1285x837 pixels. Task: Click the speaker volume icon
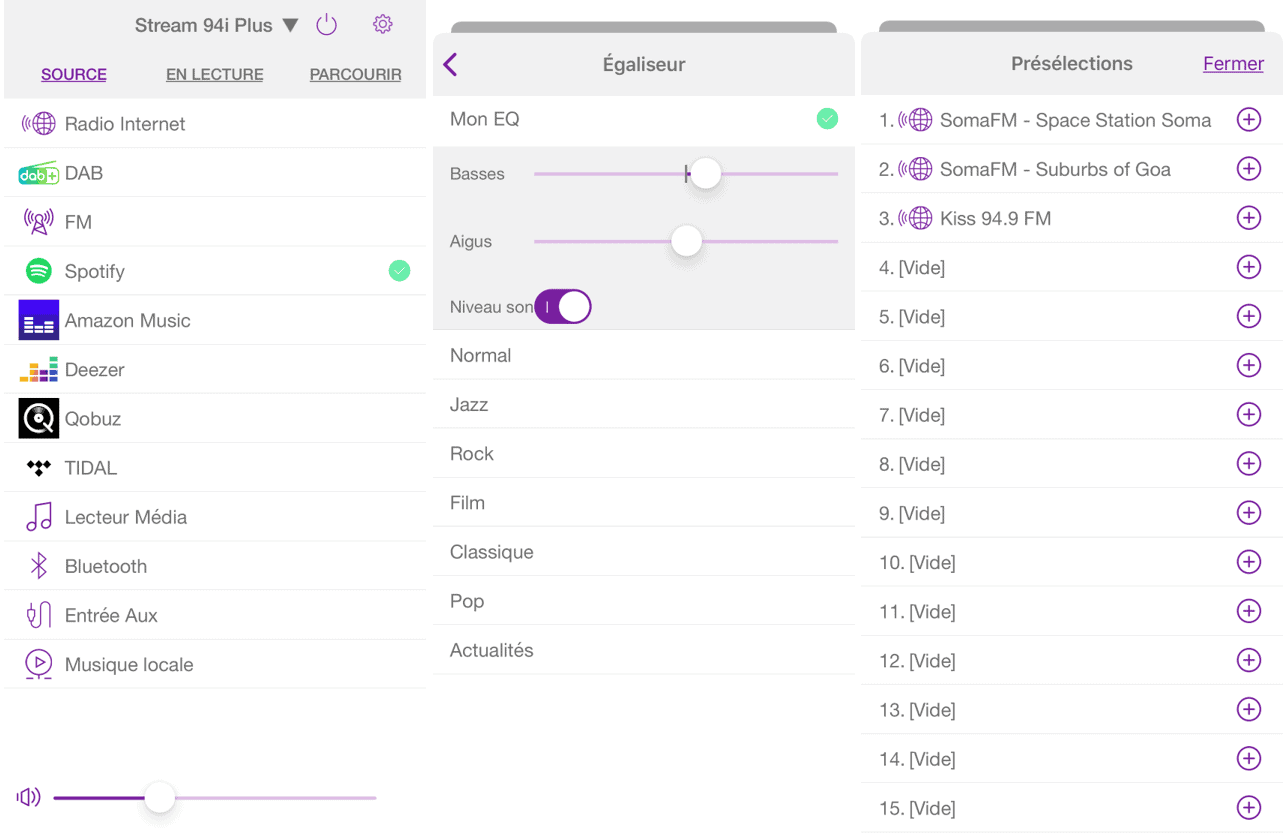pyautogui.click(x=28, y=797)
